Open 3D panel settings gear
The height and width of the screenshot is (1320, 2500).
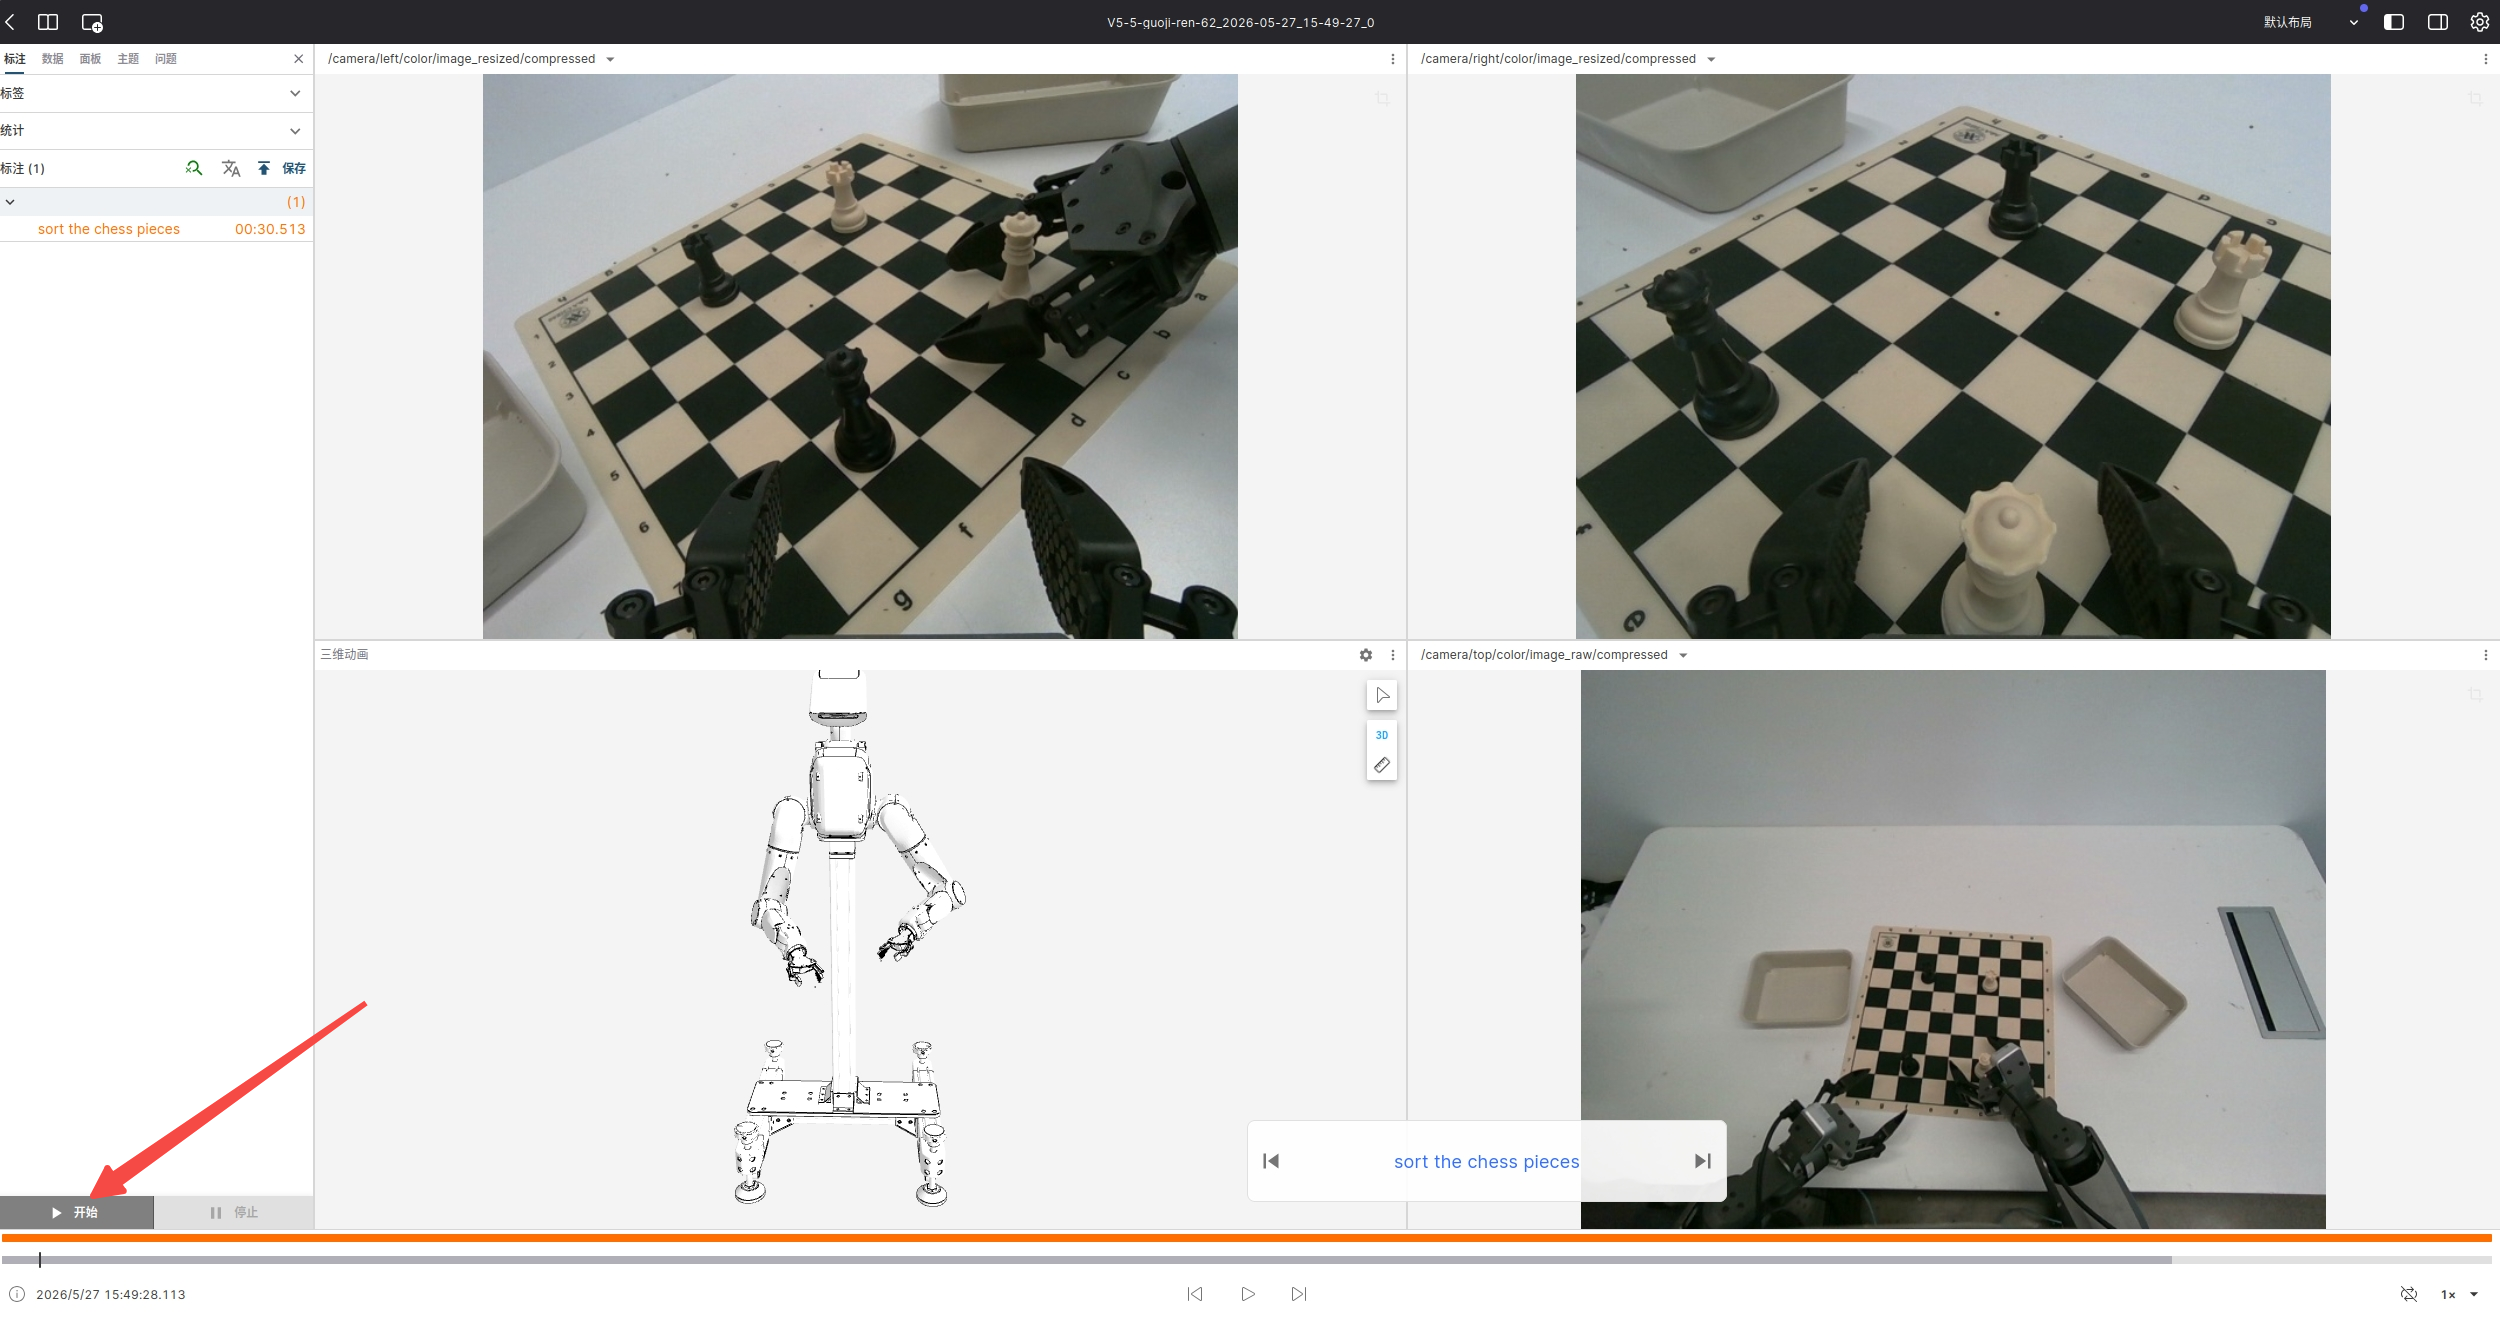pos(1366,655)
